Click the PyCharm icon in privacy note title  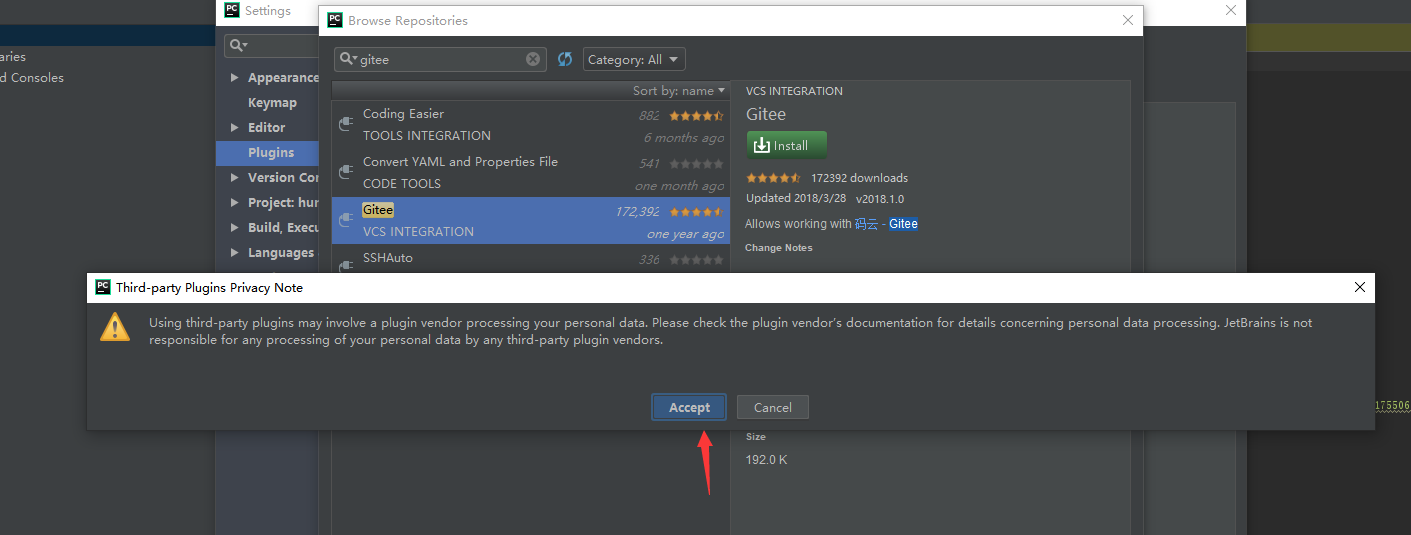[x=103, y=287]
